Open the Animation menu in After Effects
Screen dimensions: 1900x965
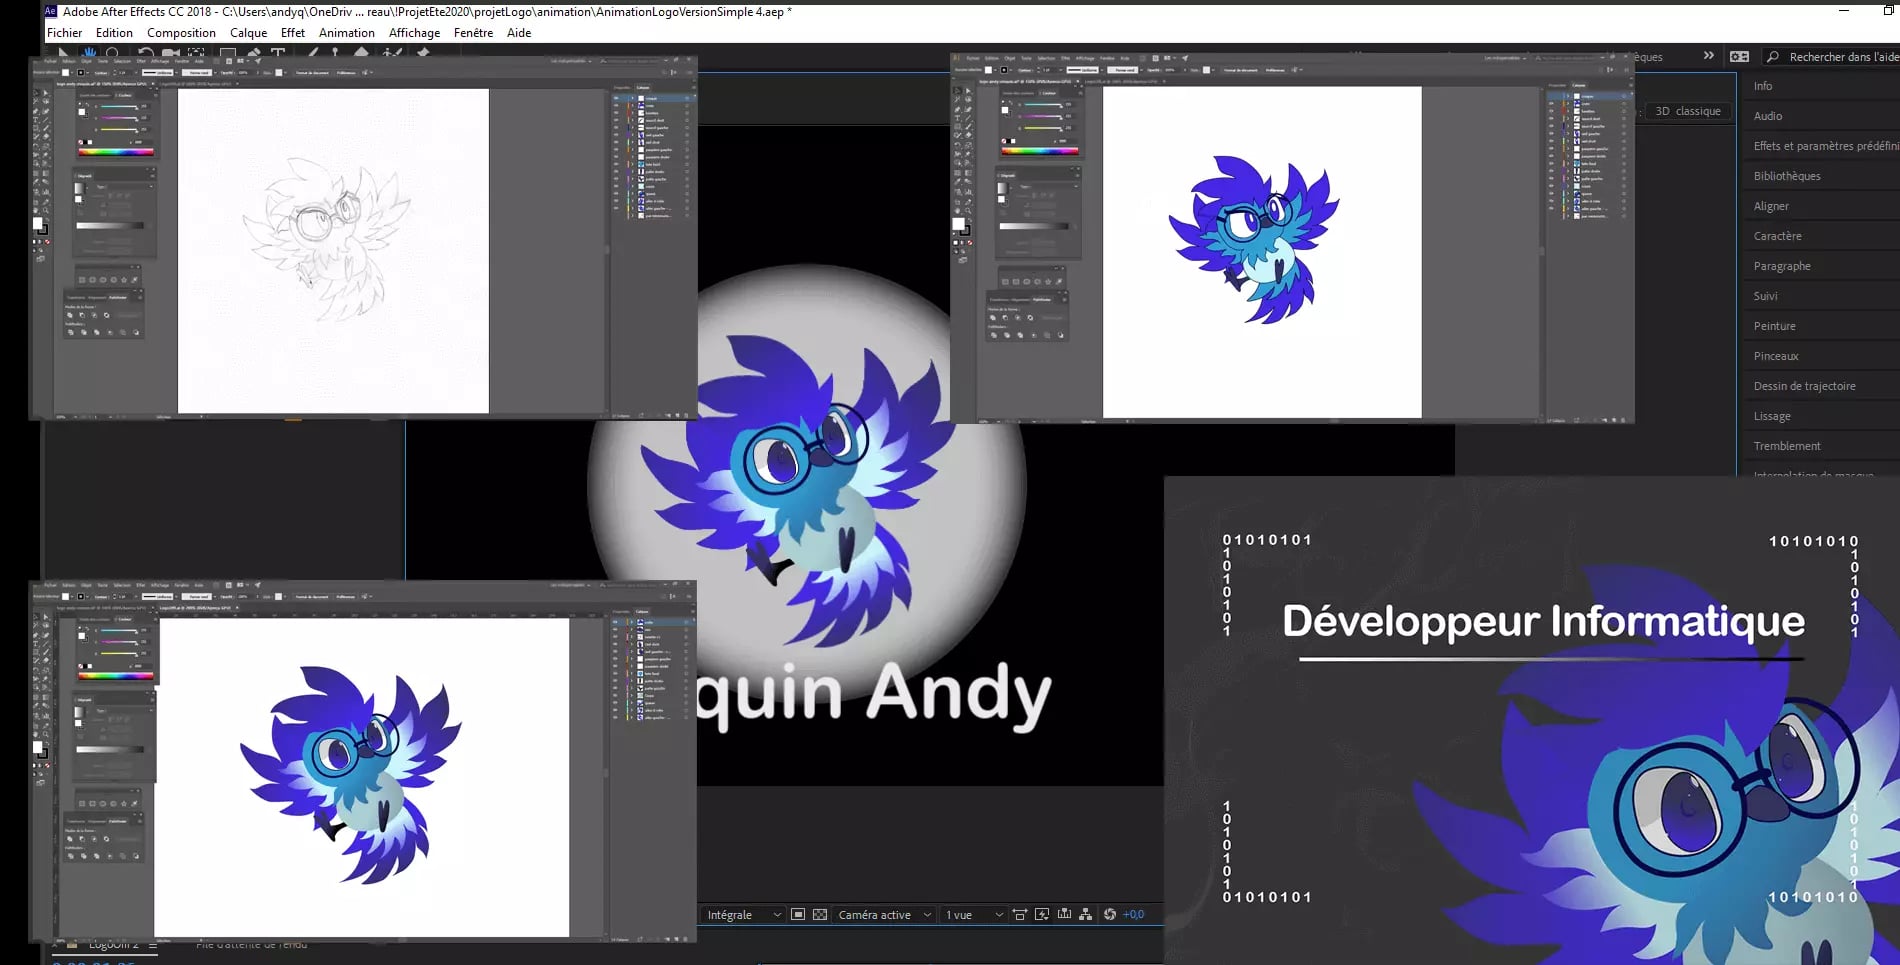point(347,32)
